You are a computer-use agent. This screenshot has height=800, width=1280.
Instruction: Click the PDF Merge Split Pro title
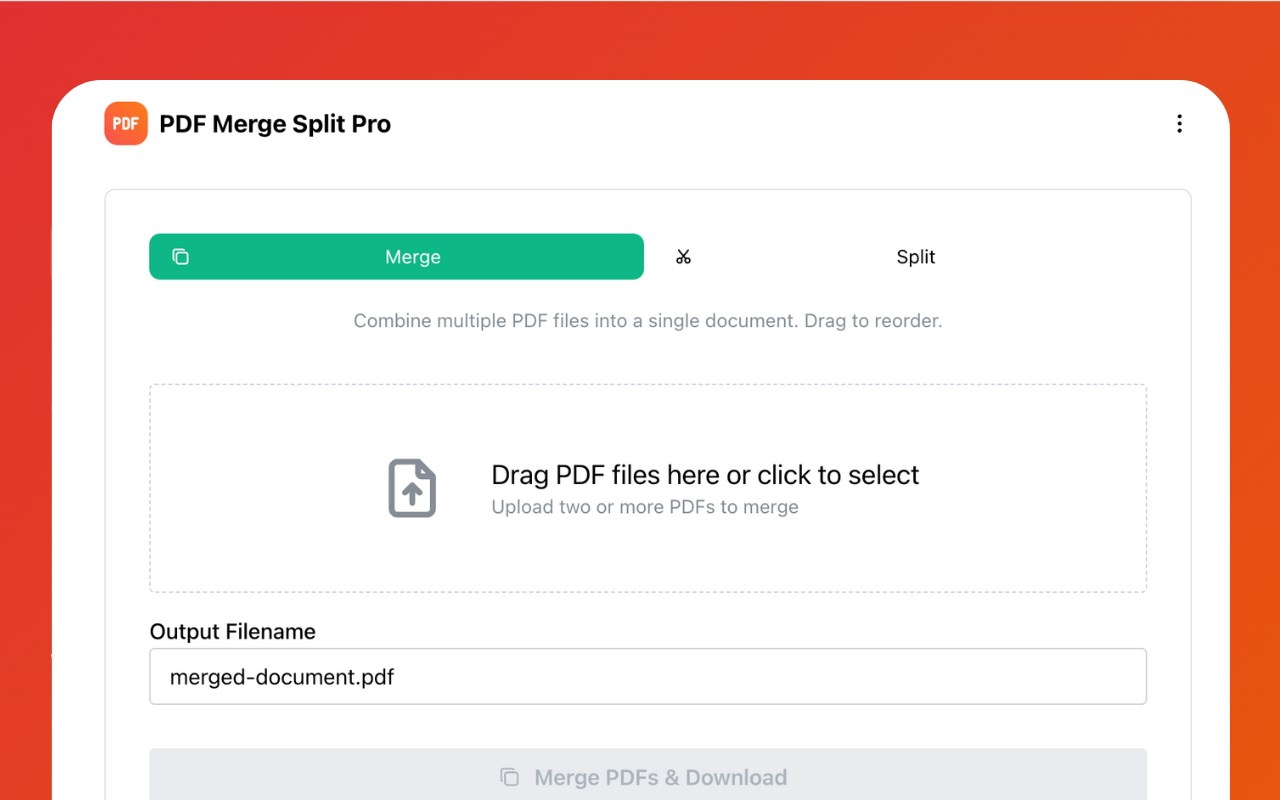[275, 124]
